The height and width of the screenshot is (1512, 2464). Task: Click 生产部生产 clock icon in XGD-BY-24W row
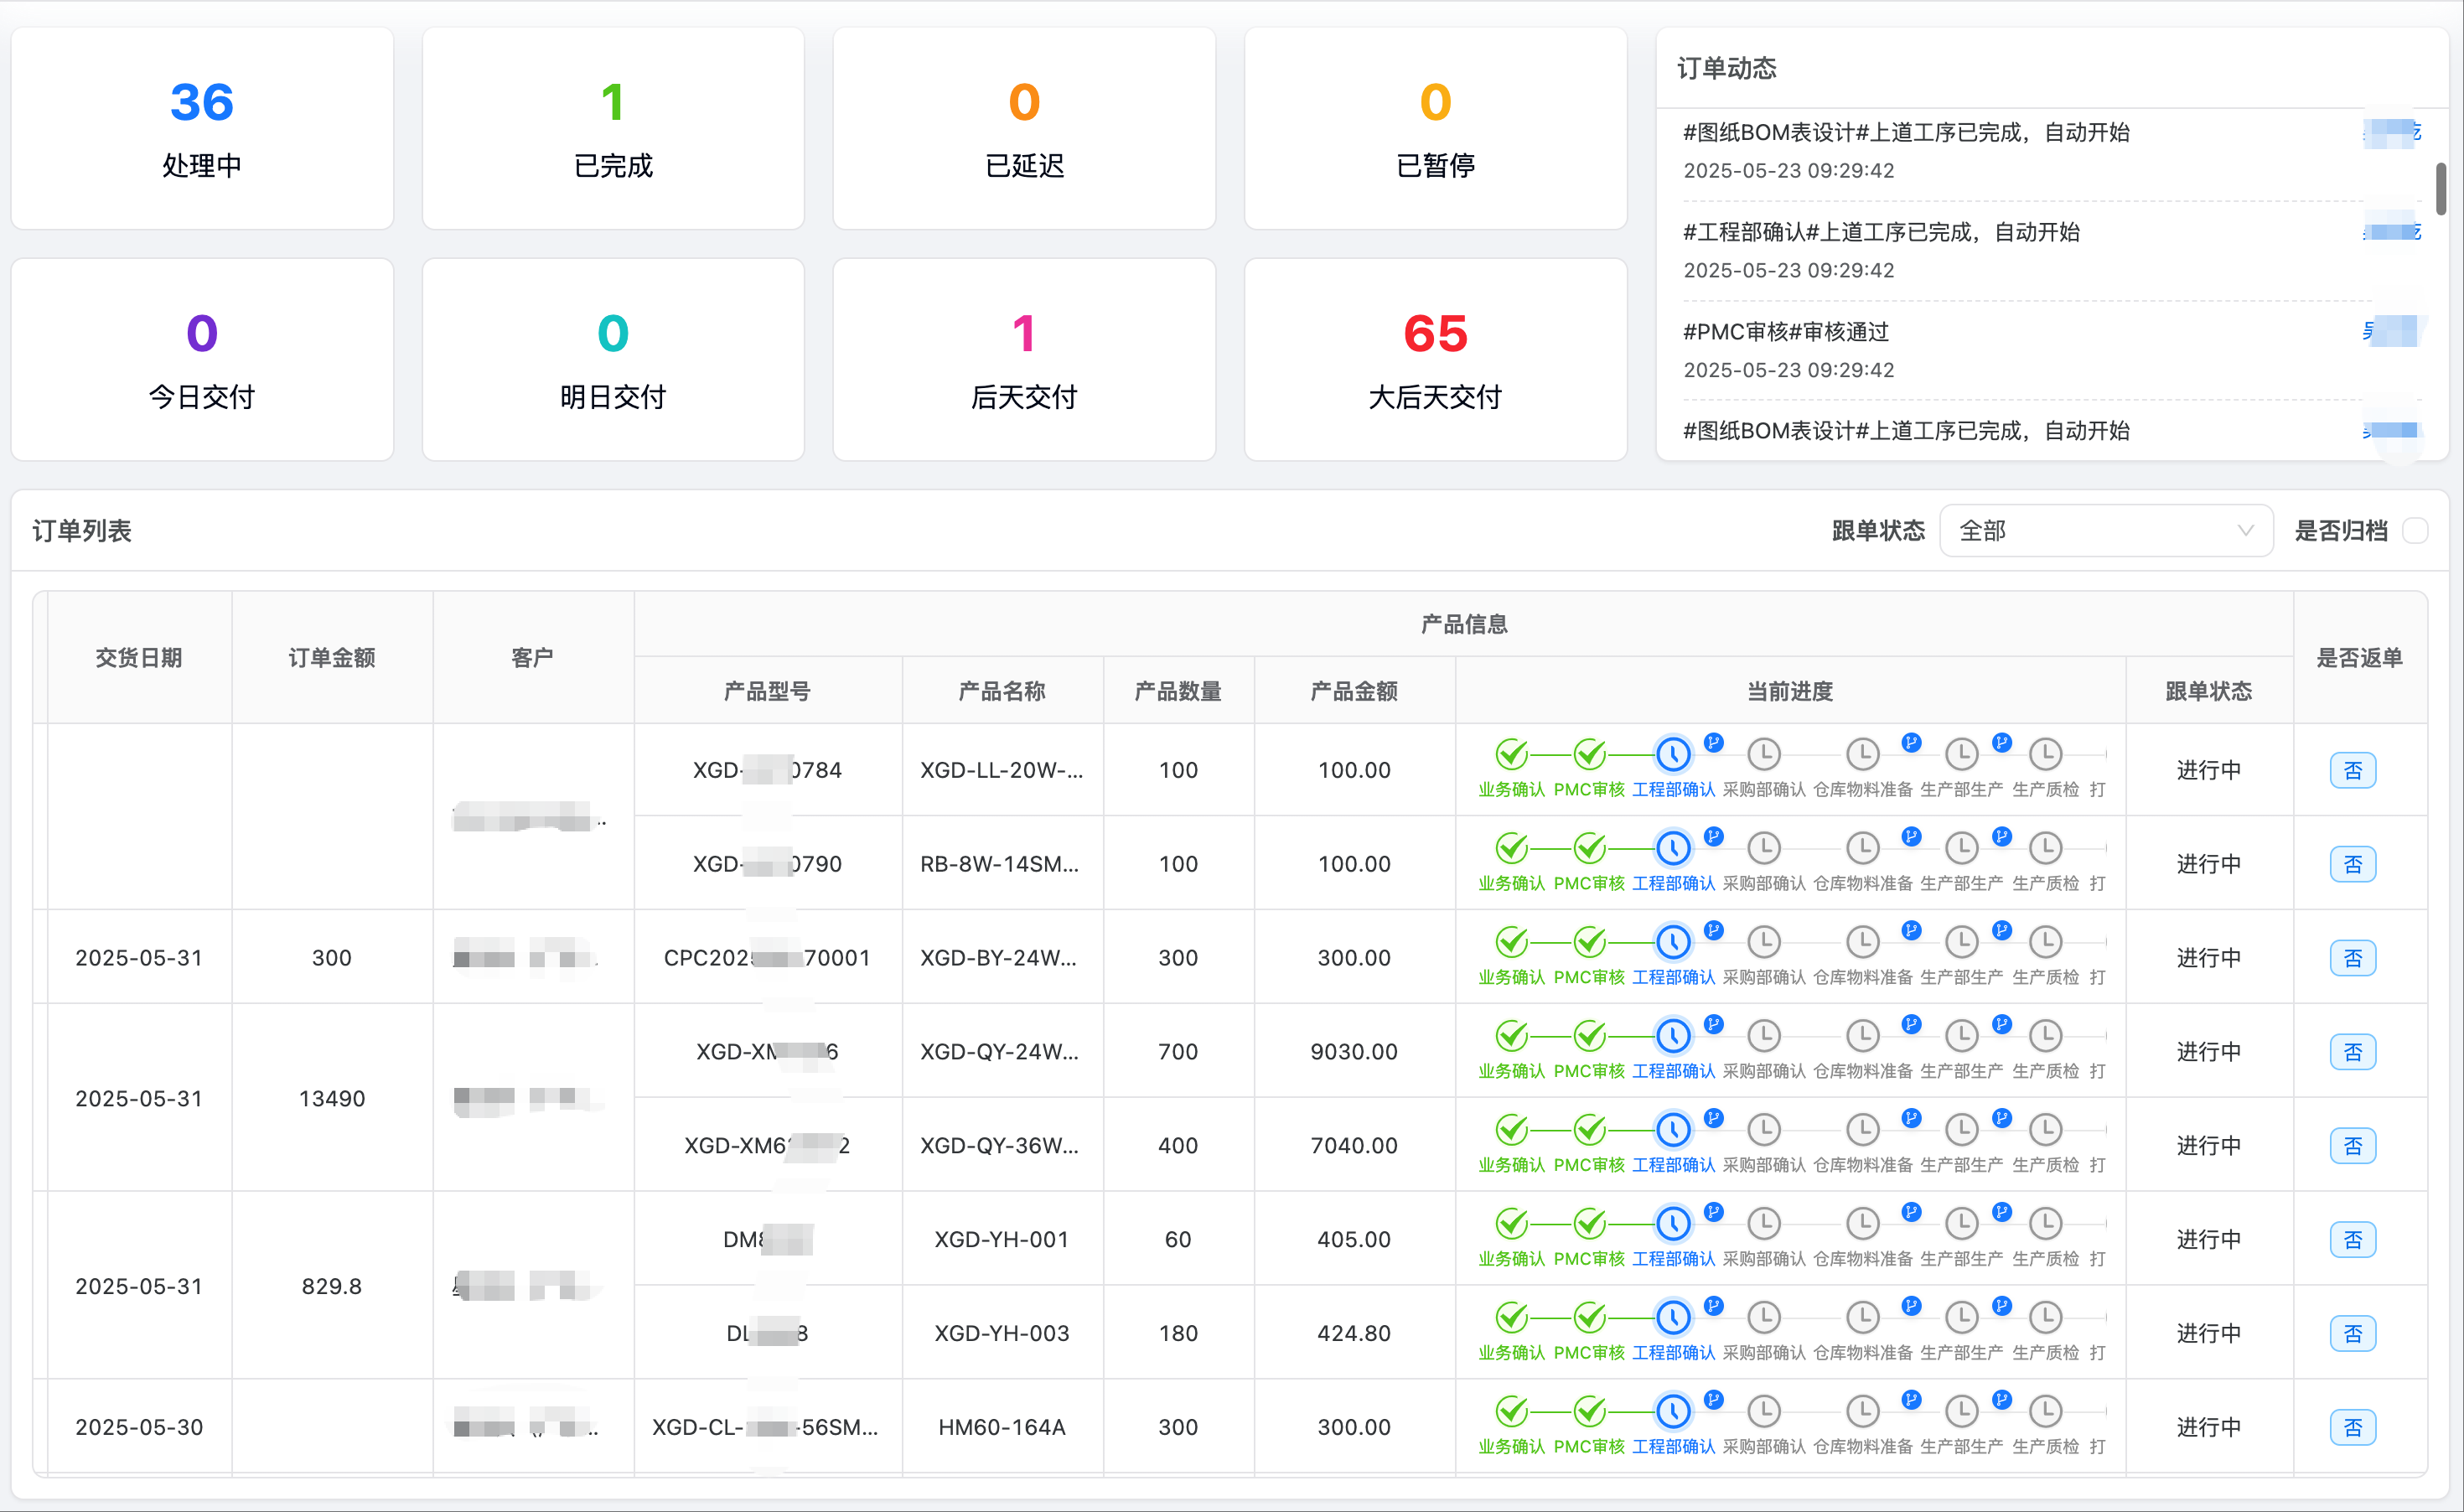(x=1961, y=942)
